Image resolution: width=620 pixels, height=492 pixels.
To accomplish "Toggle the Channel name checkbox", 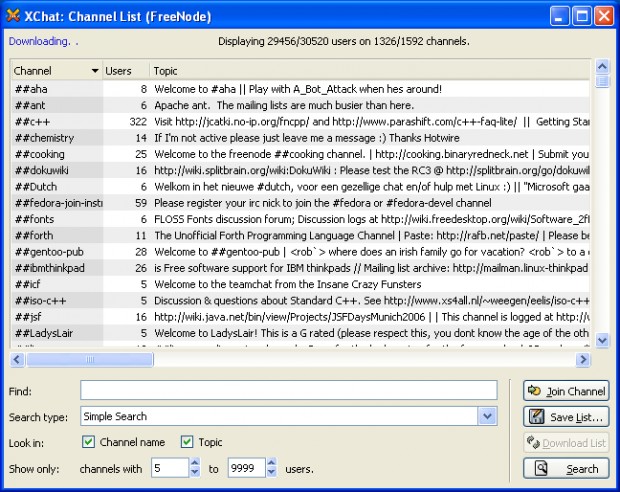I will [x=88, y=442].
